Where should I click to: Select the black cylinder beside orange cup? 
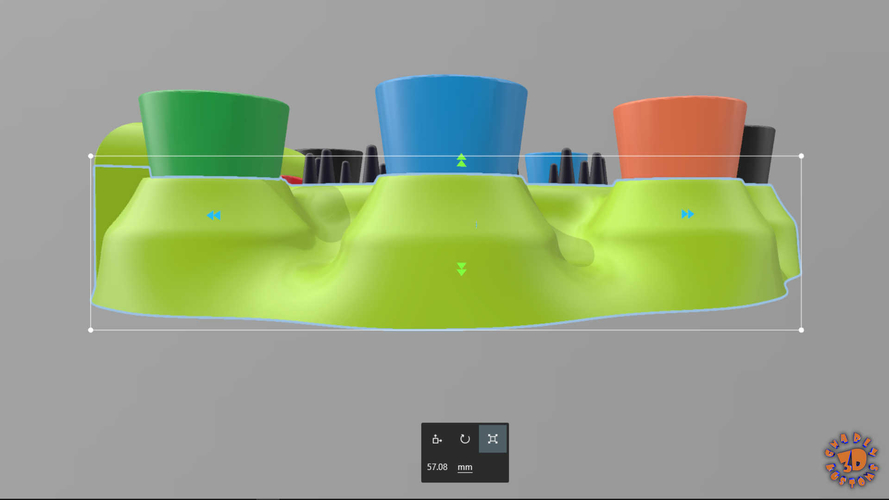[757, 154]
